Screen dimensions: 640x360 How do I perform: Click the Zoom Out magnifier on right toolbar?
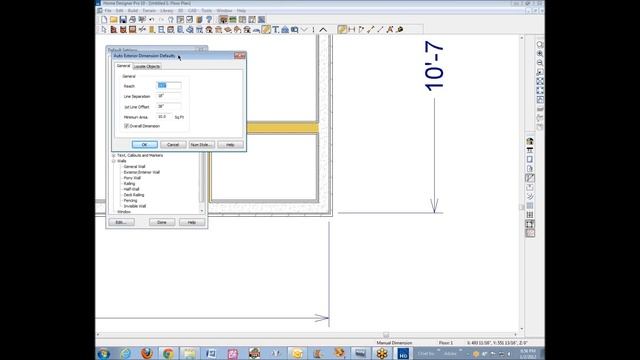click(540, 63)
